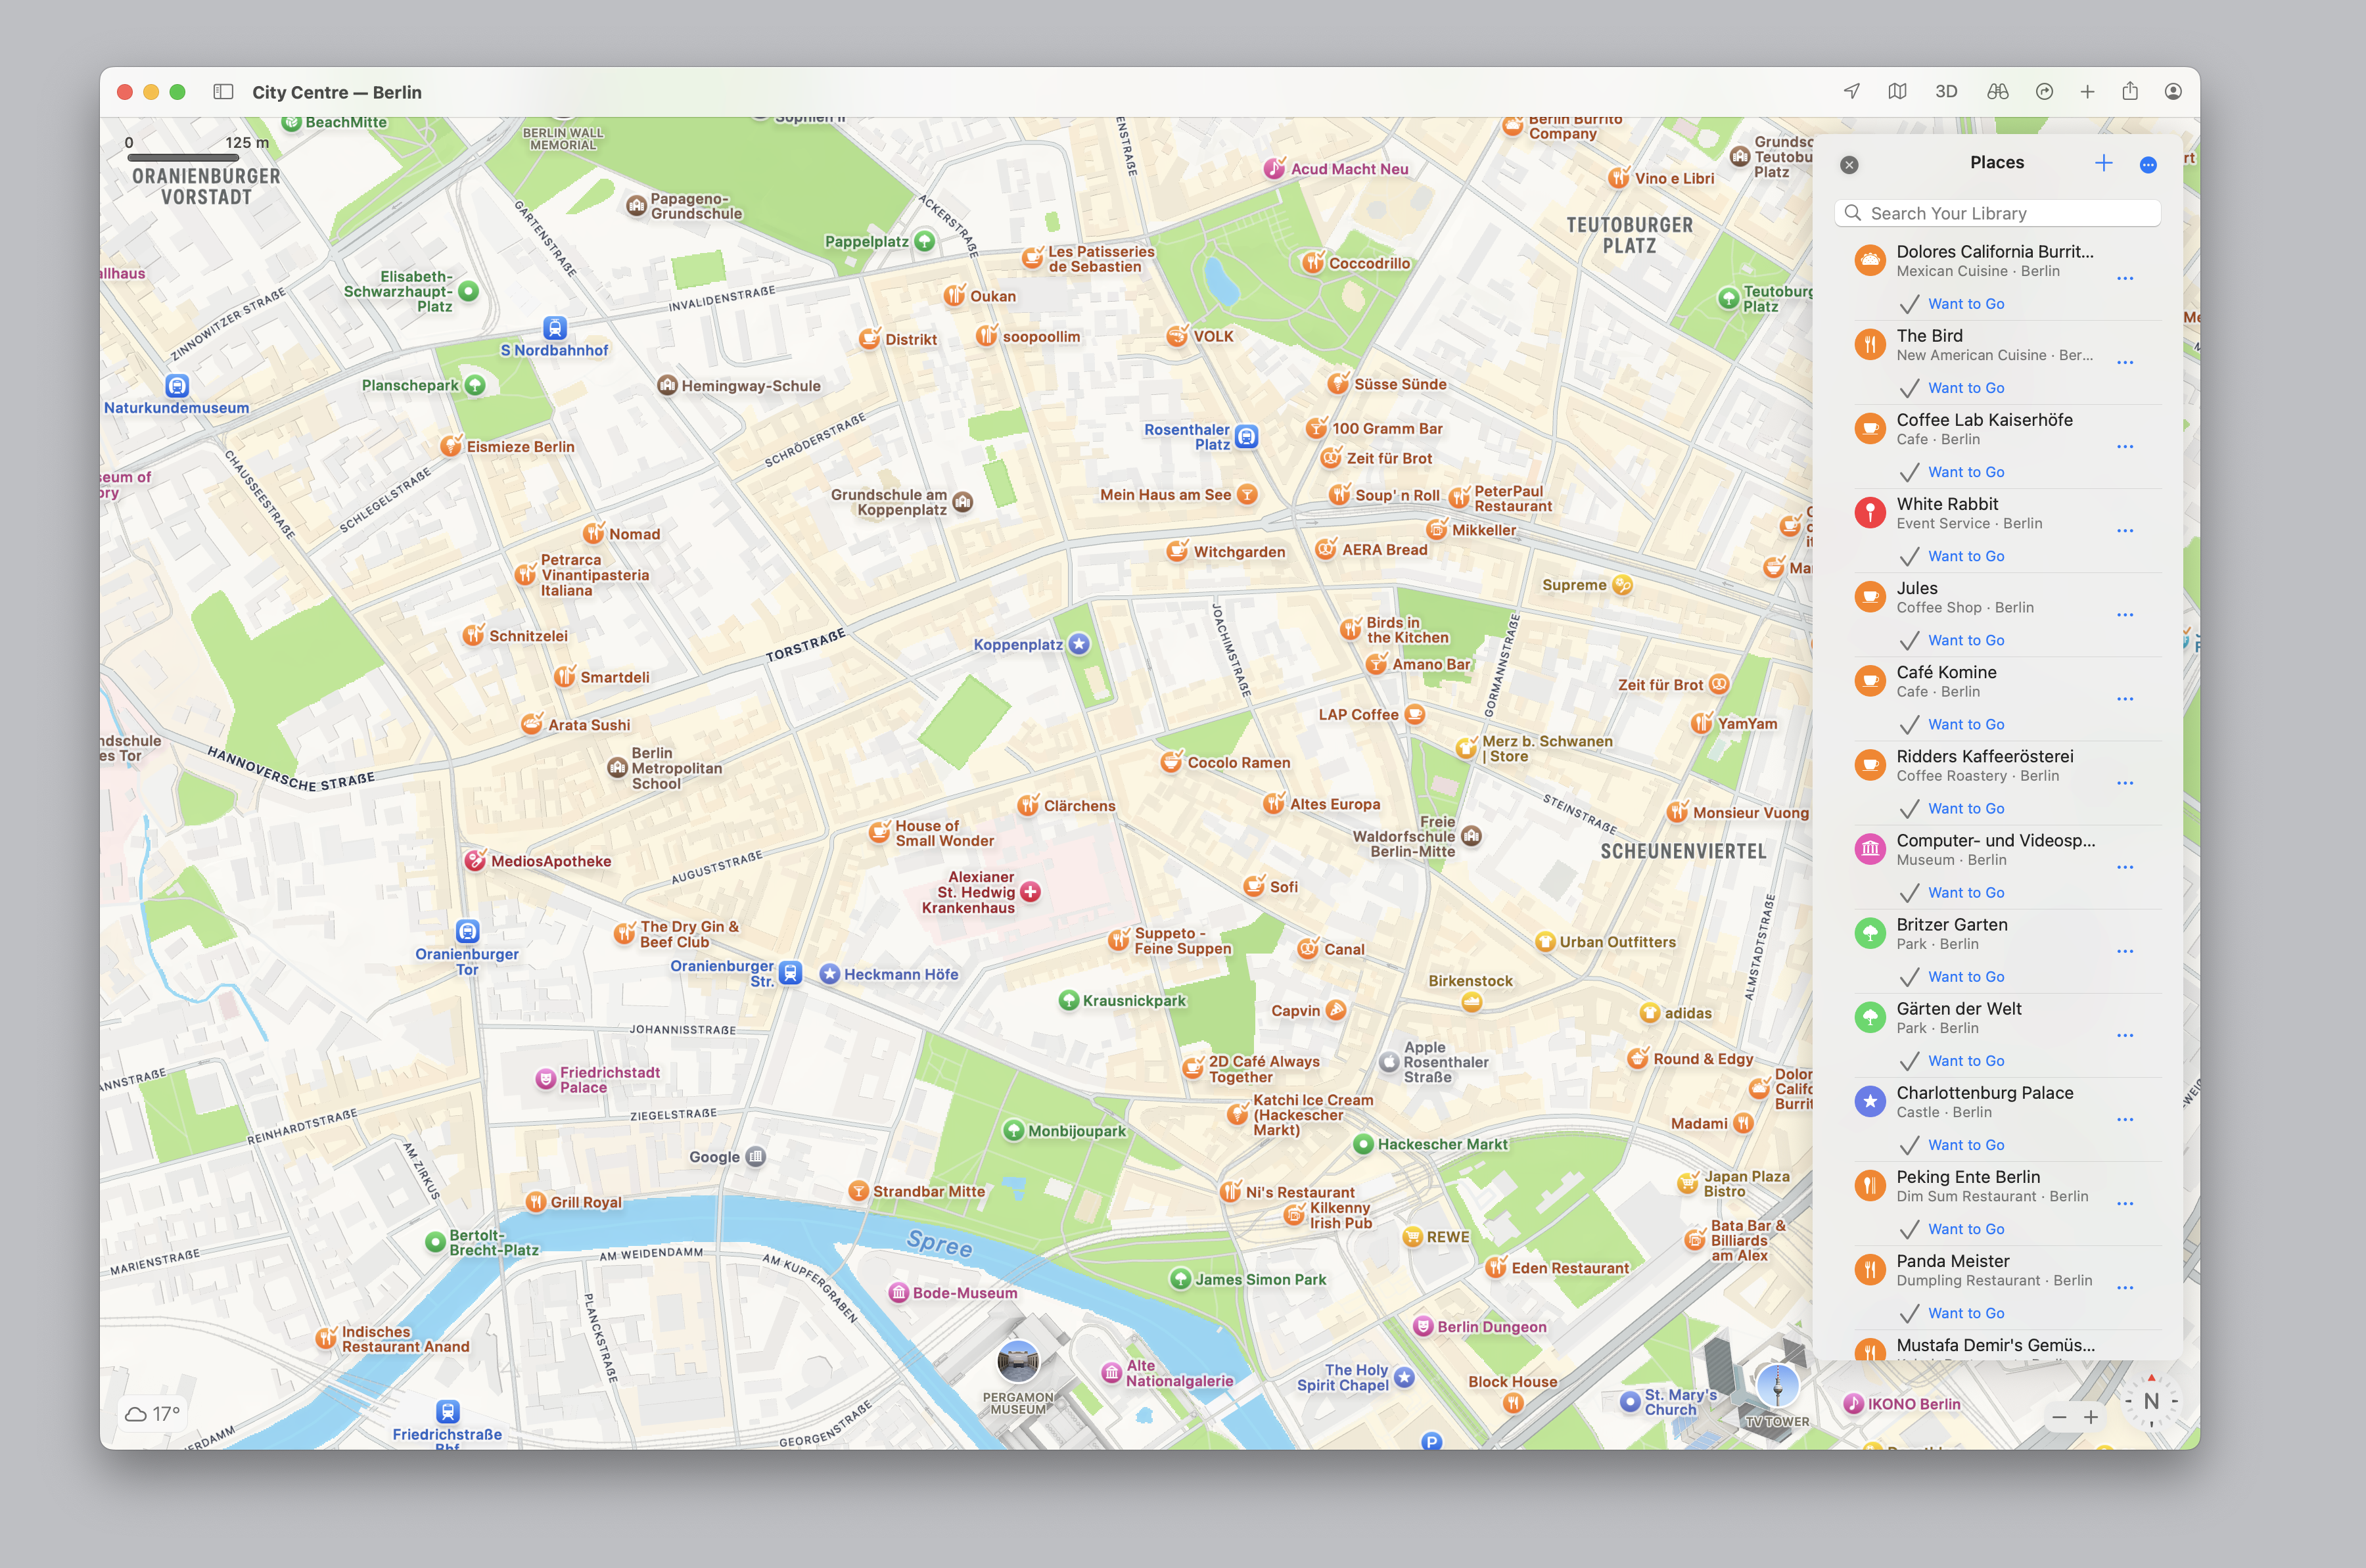Click Rosenthaler Platz station icon
The image size is (2366, 1568).
[x=1246, y=436]
